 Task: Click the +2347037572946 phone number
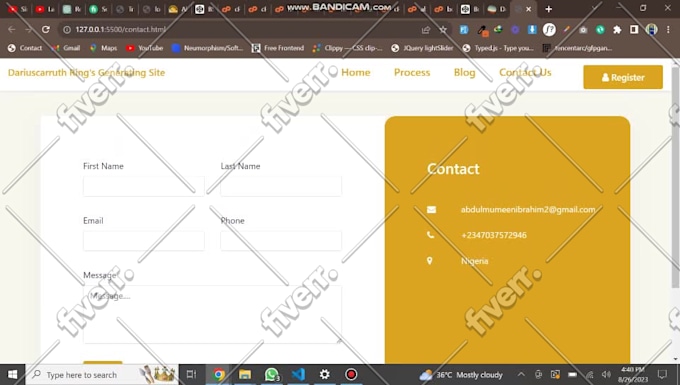click(494, 235)
